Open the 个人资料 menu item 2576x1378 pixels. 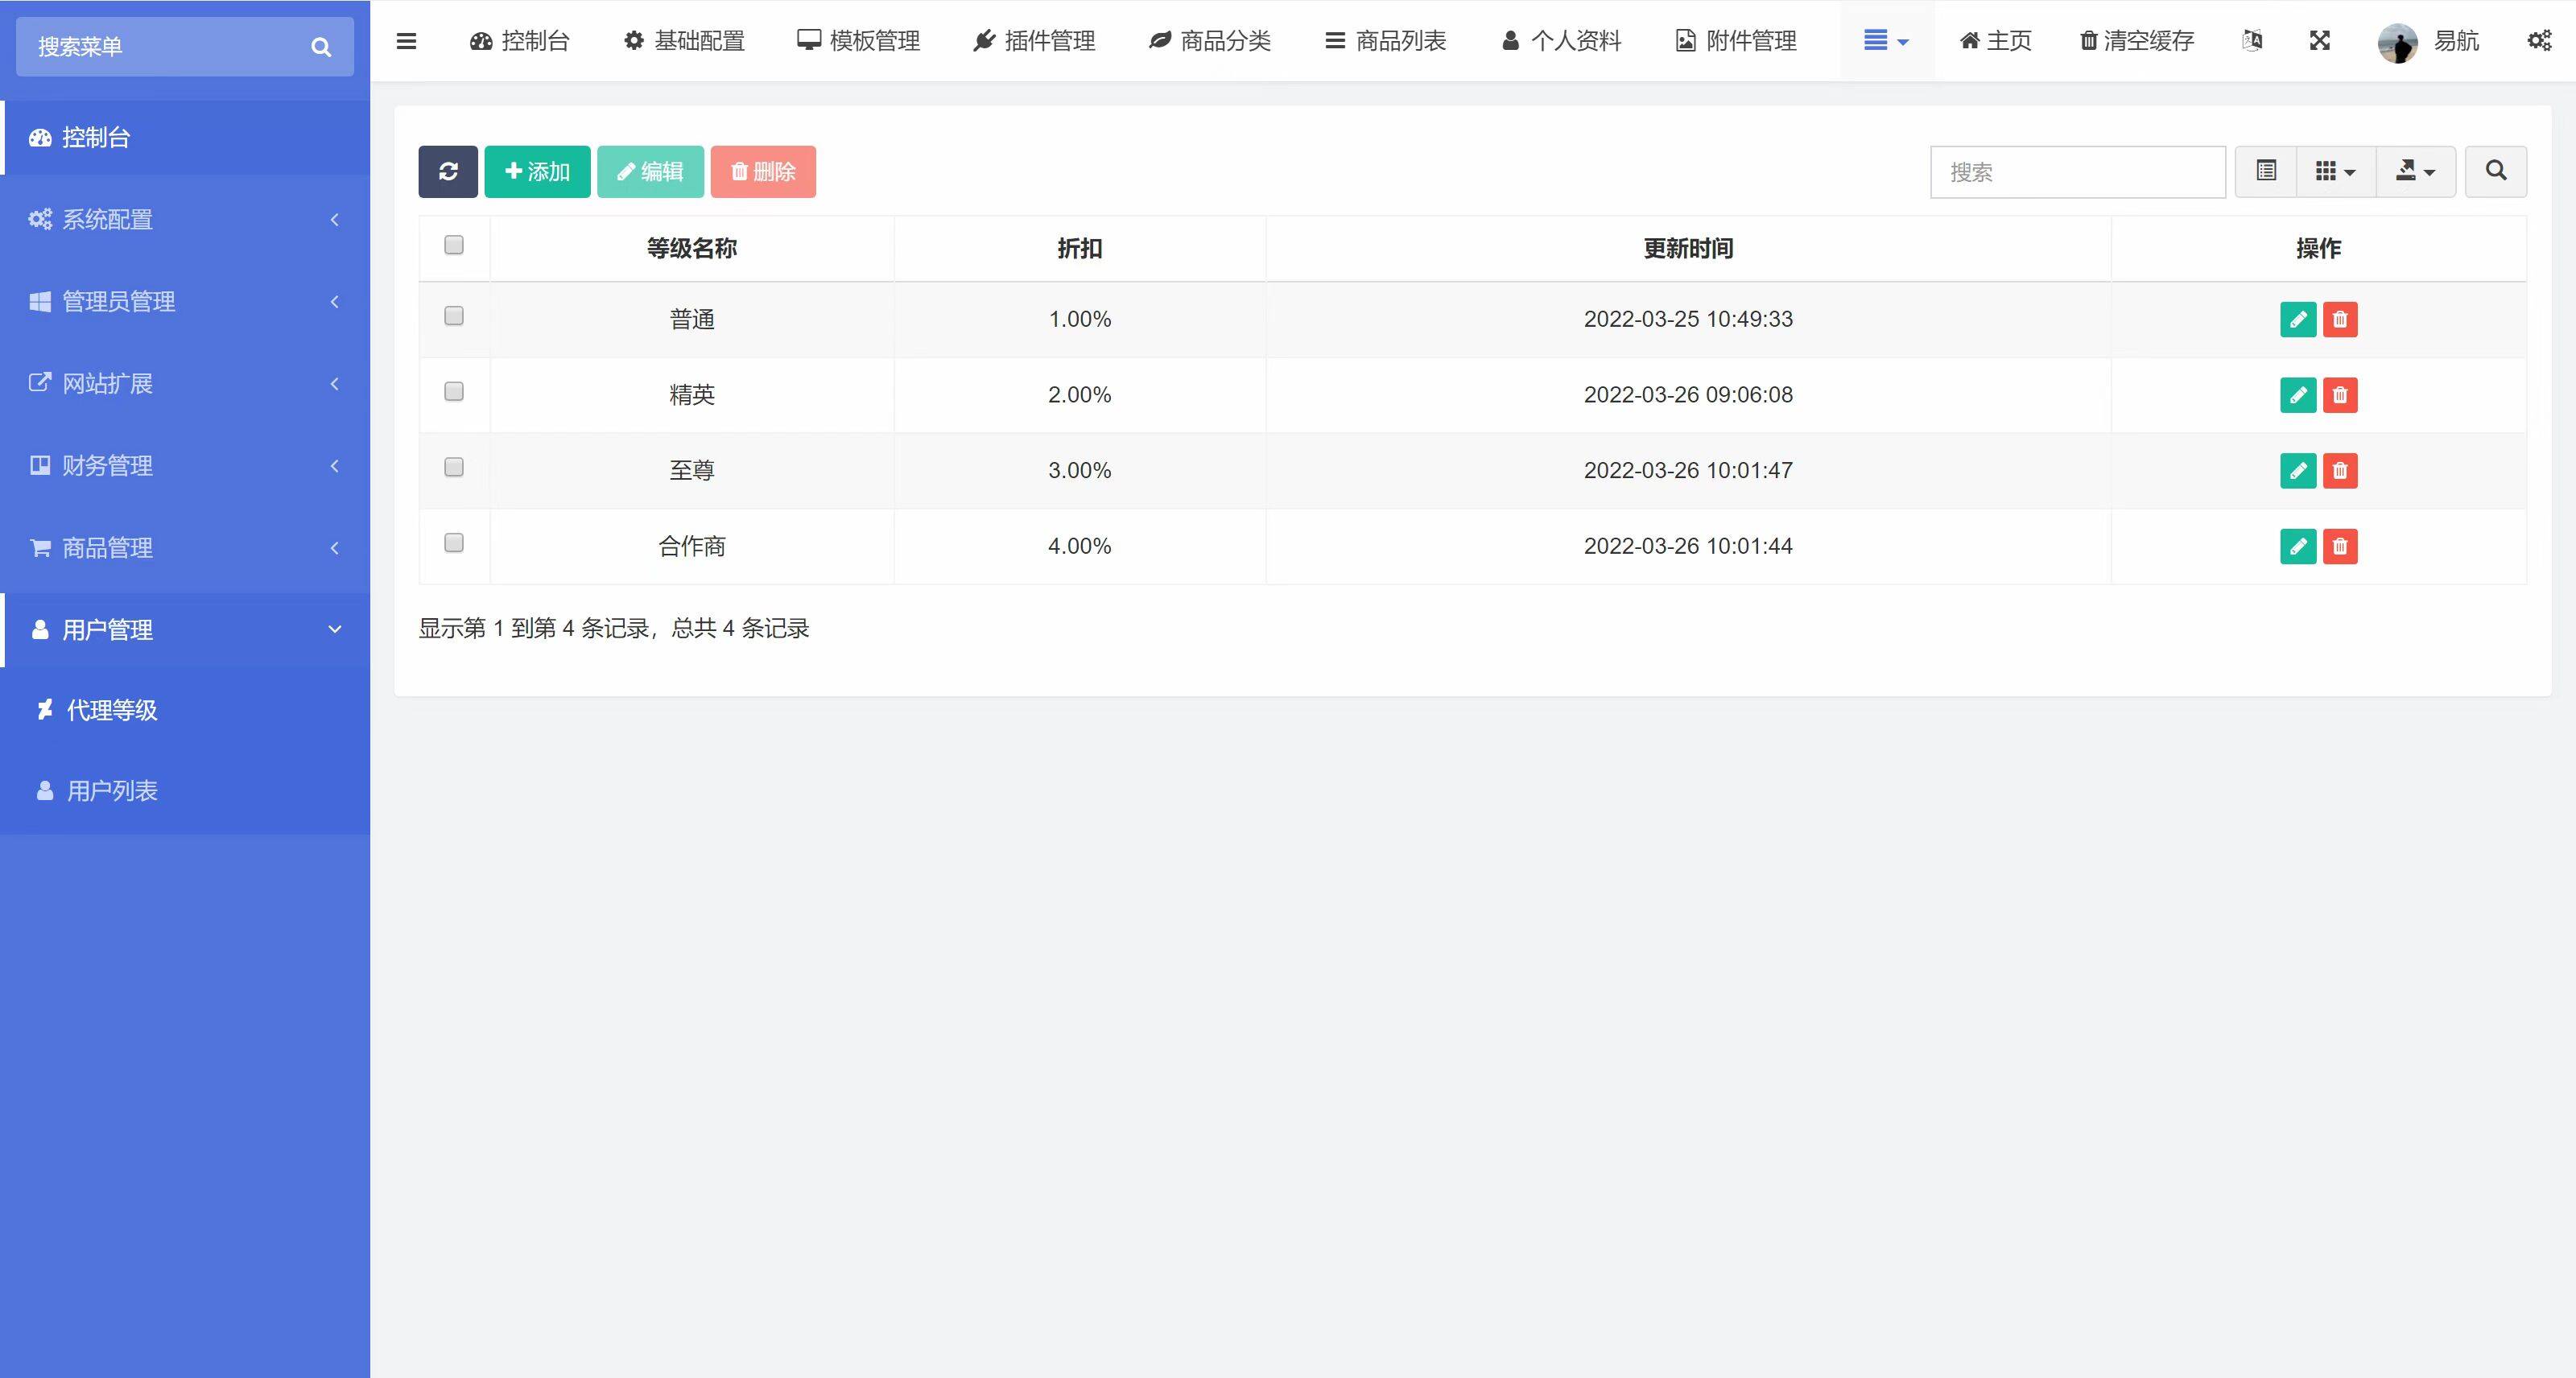1560,41
